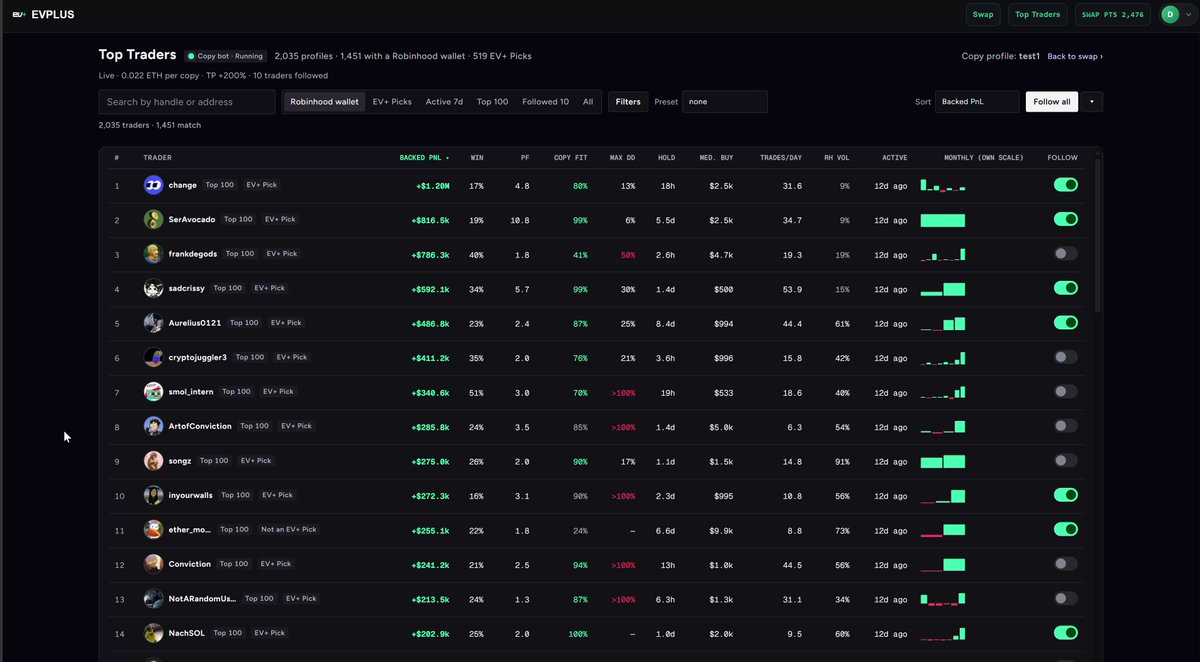
Task: Enable follow toggle for songz
Action: click(1065, 461)
